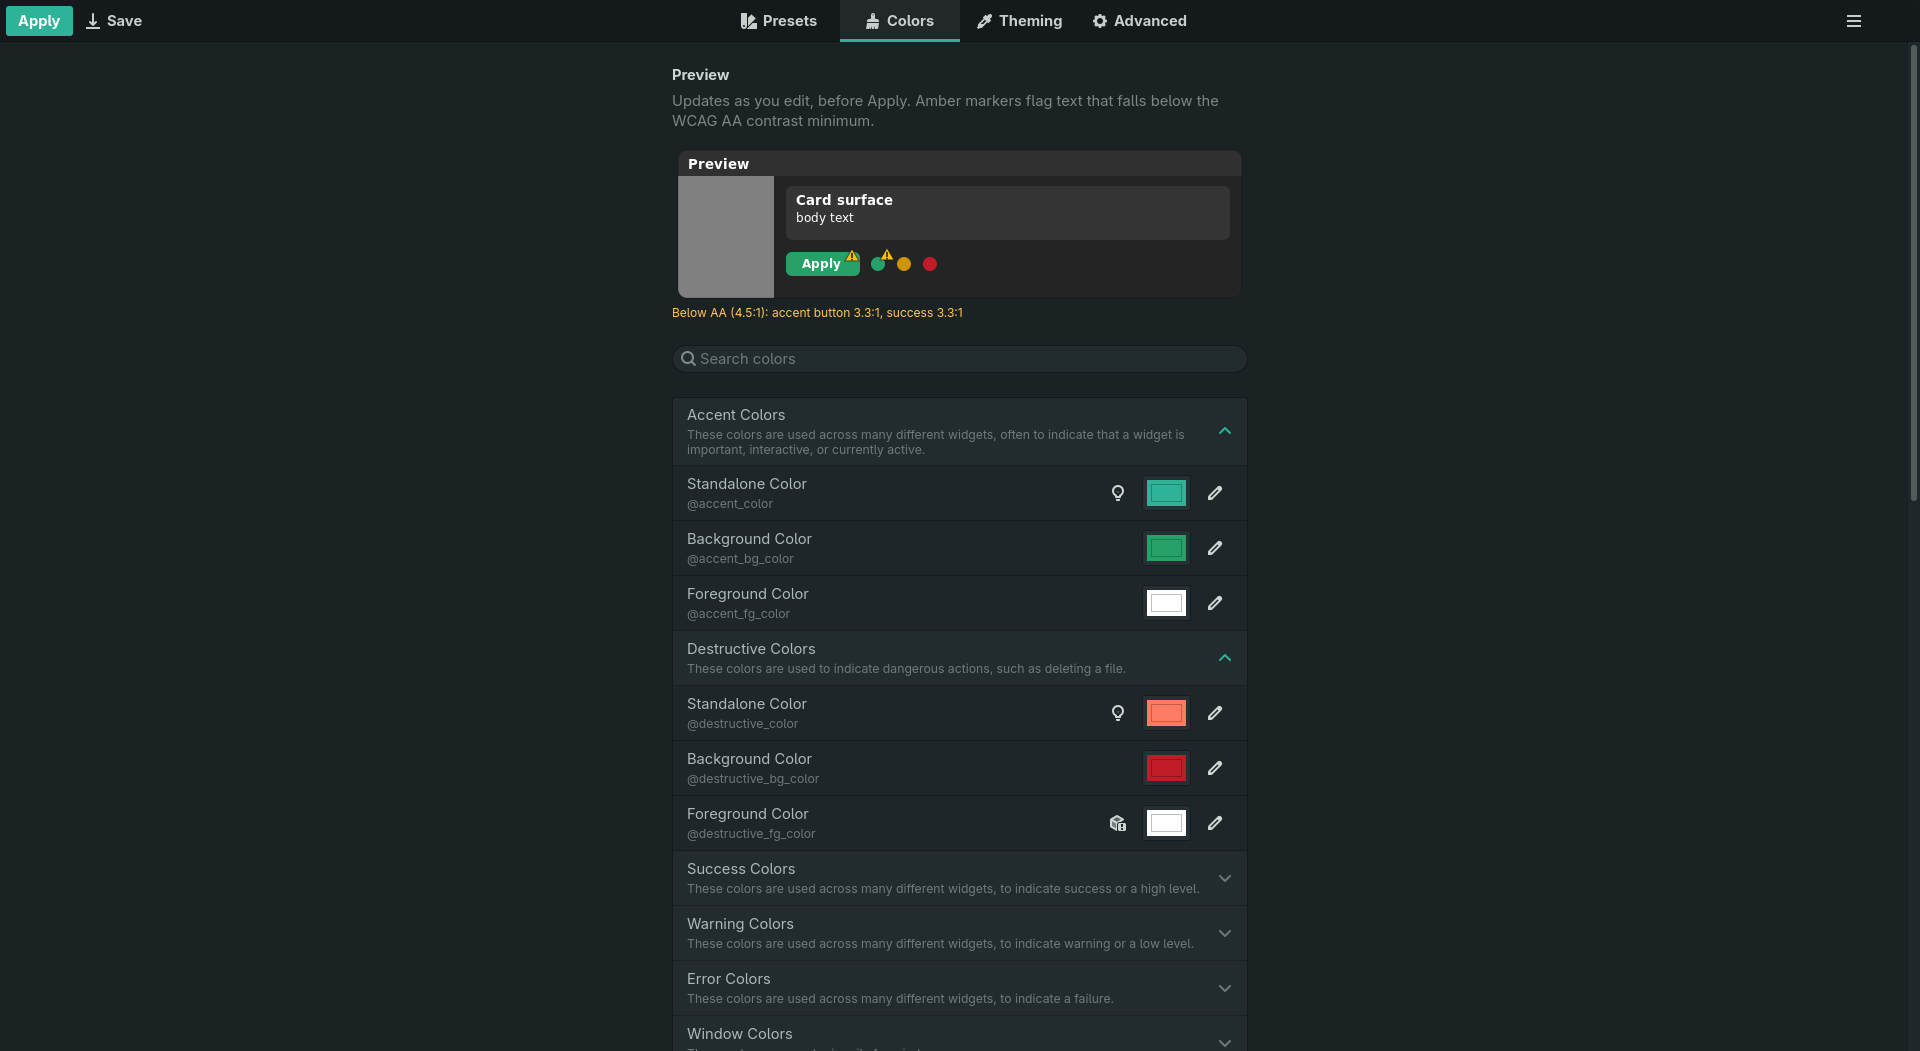
Task: Click the vertical scrollbar on right edge
Action: point(1914,272)
